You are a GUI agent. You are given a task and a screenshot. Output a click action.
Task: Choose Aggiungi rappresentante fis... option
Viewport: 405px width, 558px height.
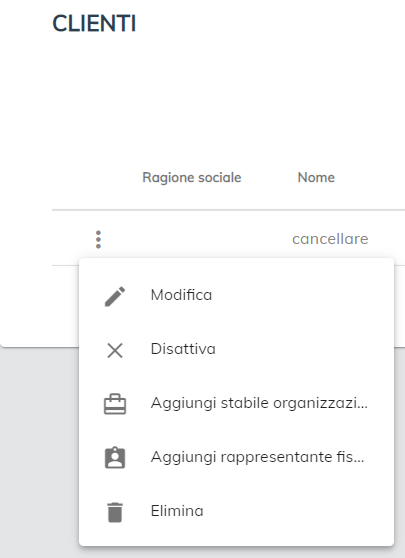(236, 457)
